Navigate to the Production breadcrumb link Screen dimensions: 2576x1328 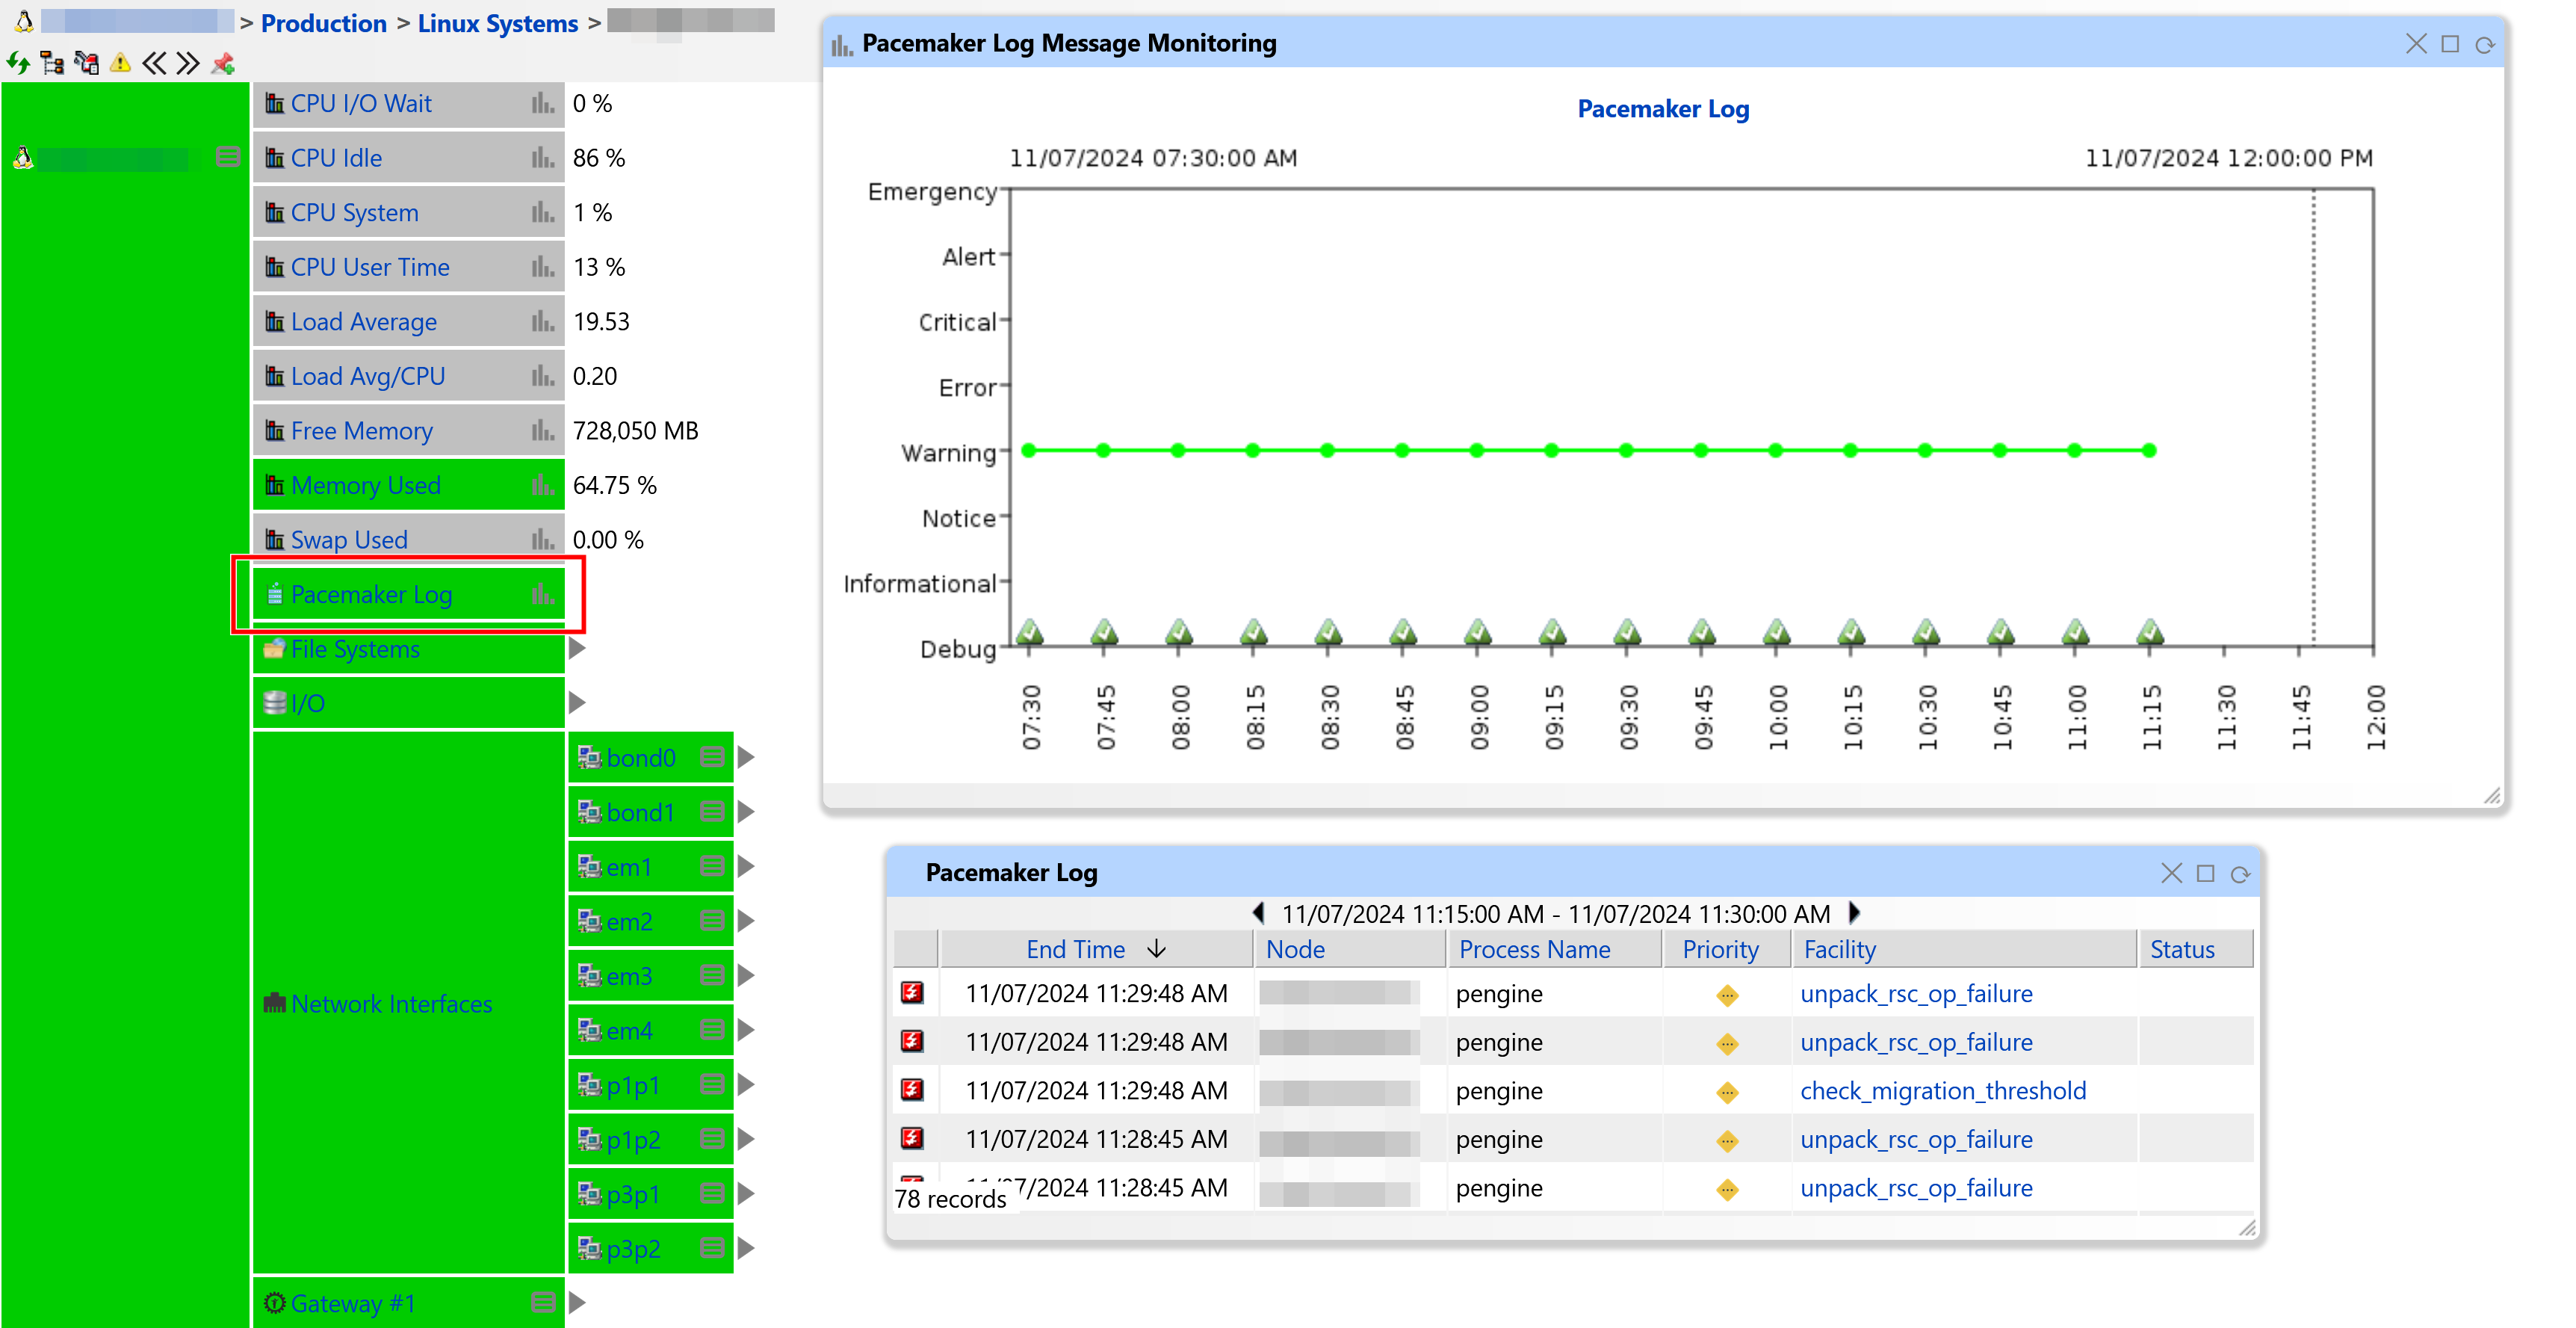[322, 22]
